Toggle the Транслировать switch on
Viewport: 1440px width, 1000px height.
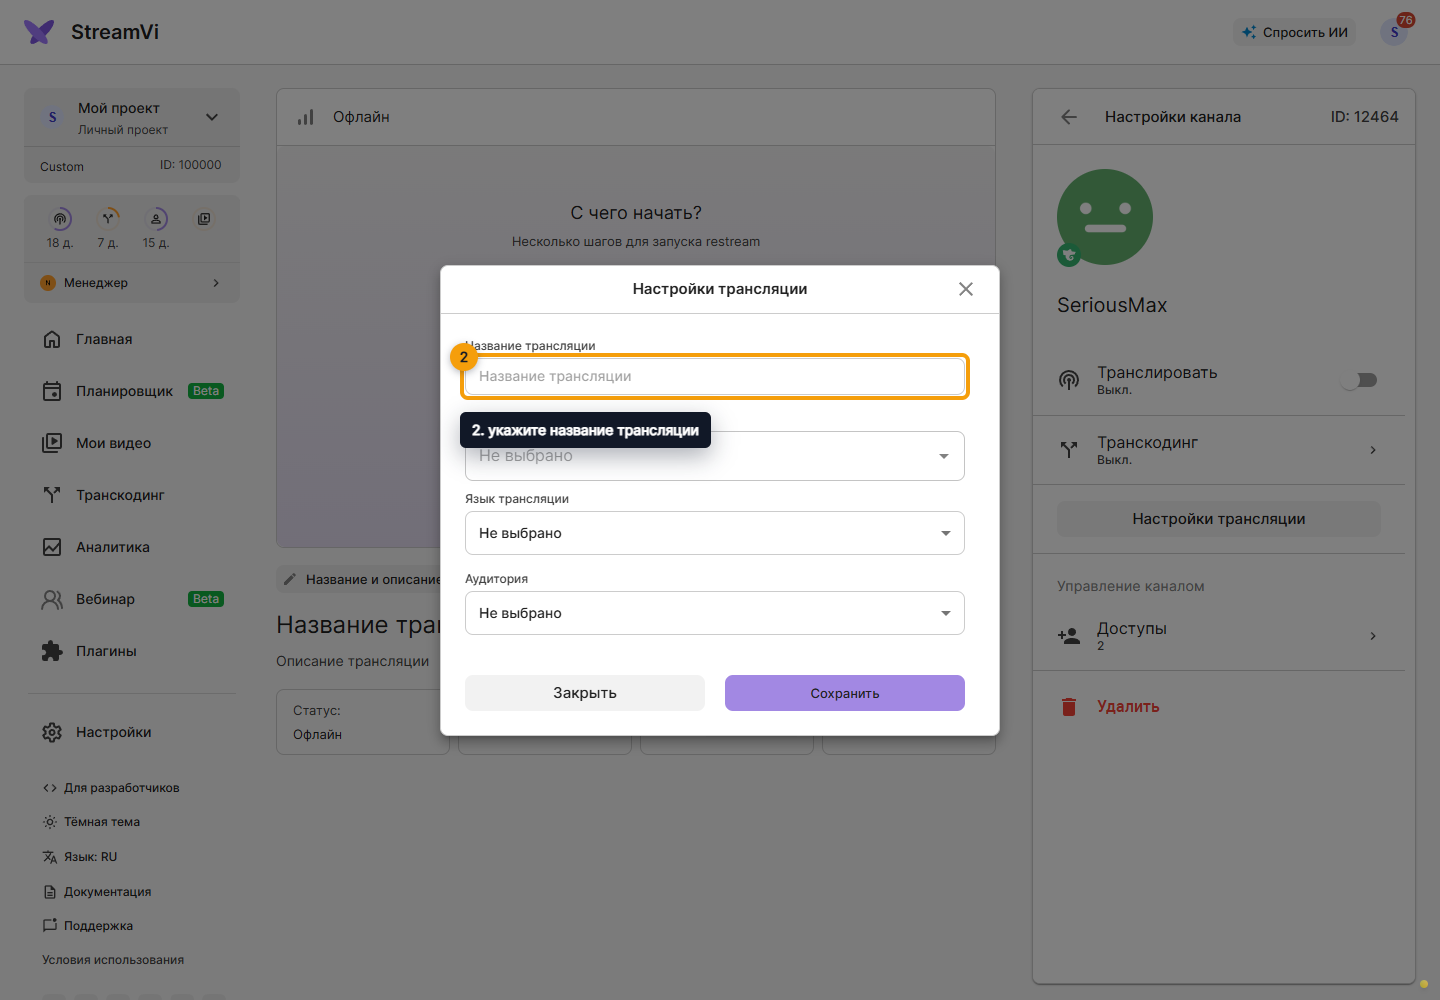click(x=1360, y=380)
